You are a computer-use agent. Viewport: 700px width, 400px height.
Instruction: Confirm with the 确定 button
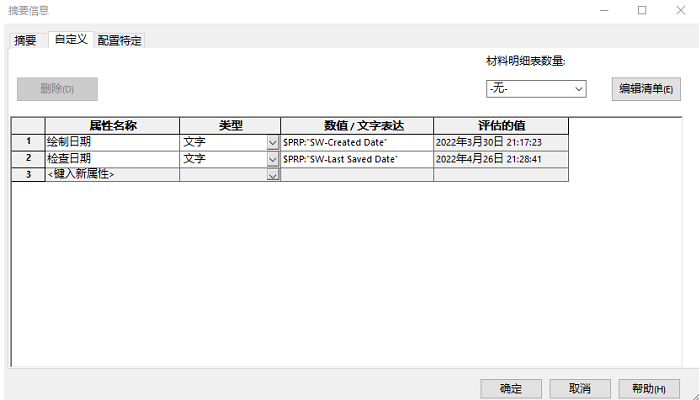[511, 389]
